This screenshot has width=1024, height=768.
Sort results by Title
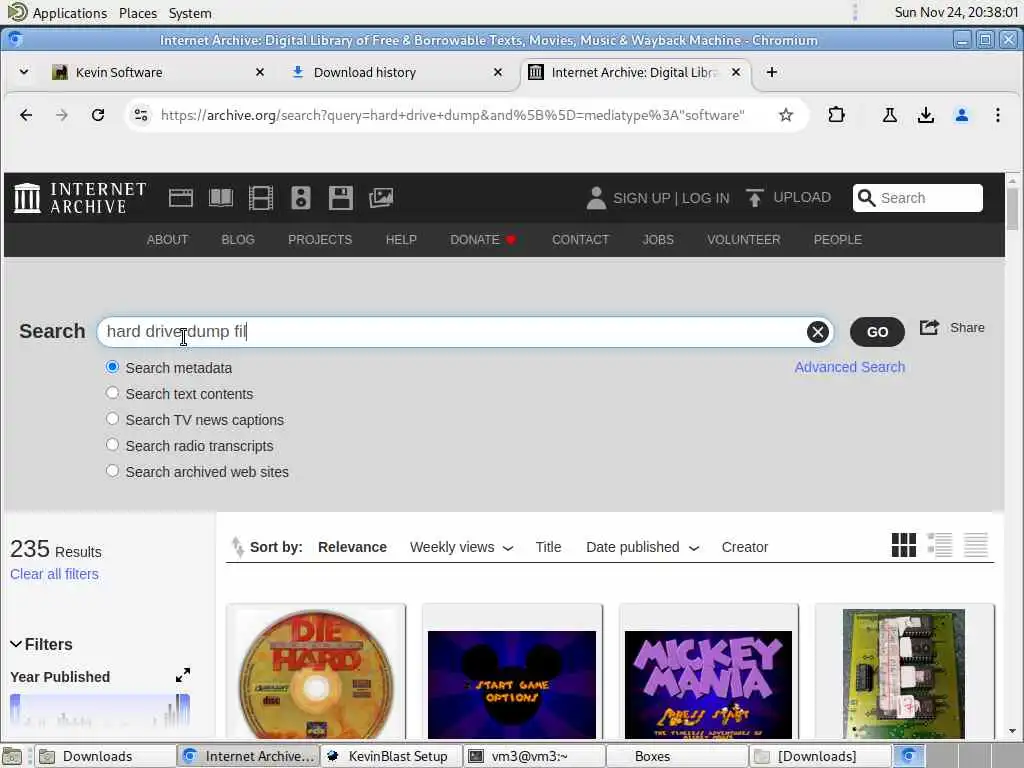(548, 547)
